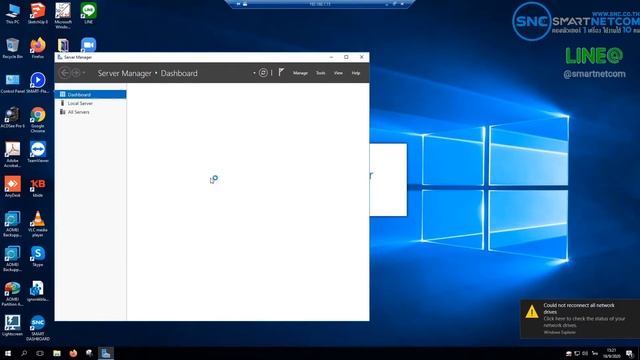Refresh the Server Manager dashboard

pyautogui.click(x=263, y=73)
